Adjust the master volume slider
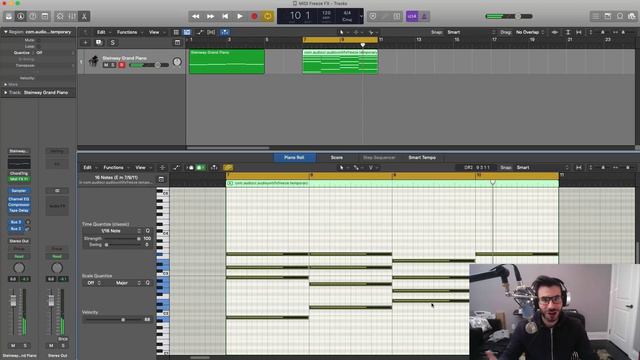Image resolution: width=640 pixels, height=360 pixels. click(x=509, y=16)
